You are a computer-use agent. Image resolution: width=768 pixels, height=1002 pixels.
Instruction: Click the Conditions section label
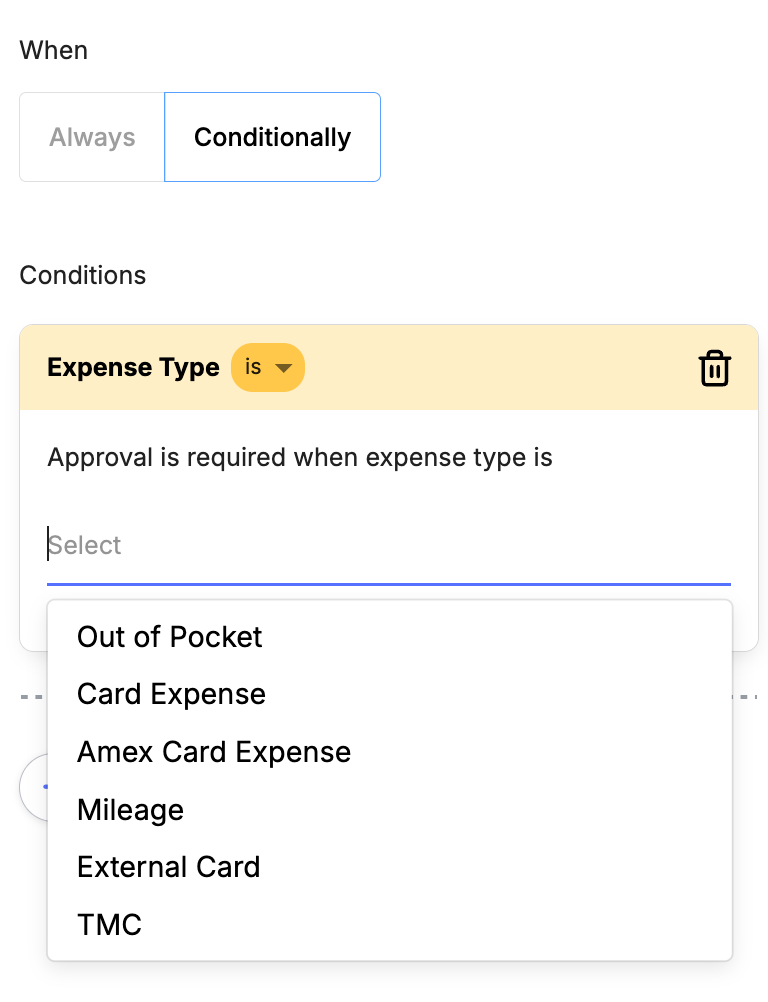[x=82, y=275]
